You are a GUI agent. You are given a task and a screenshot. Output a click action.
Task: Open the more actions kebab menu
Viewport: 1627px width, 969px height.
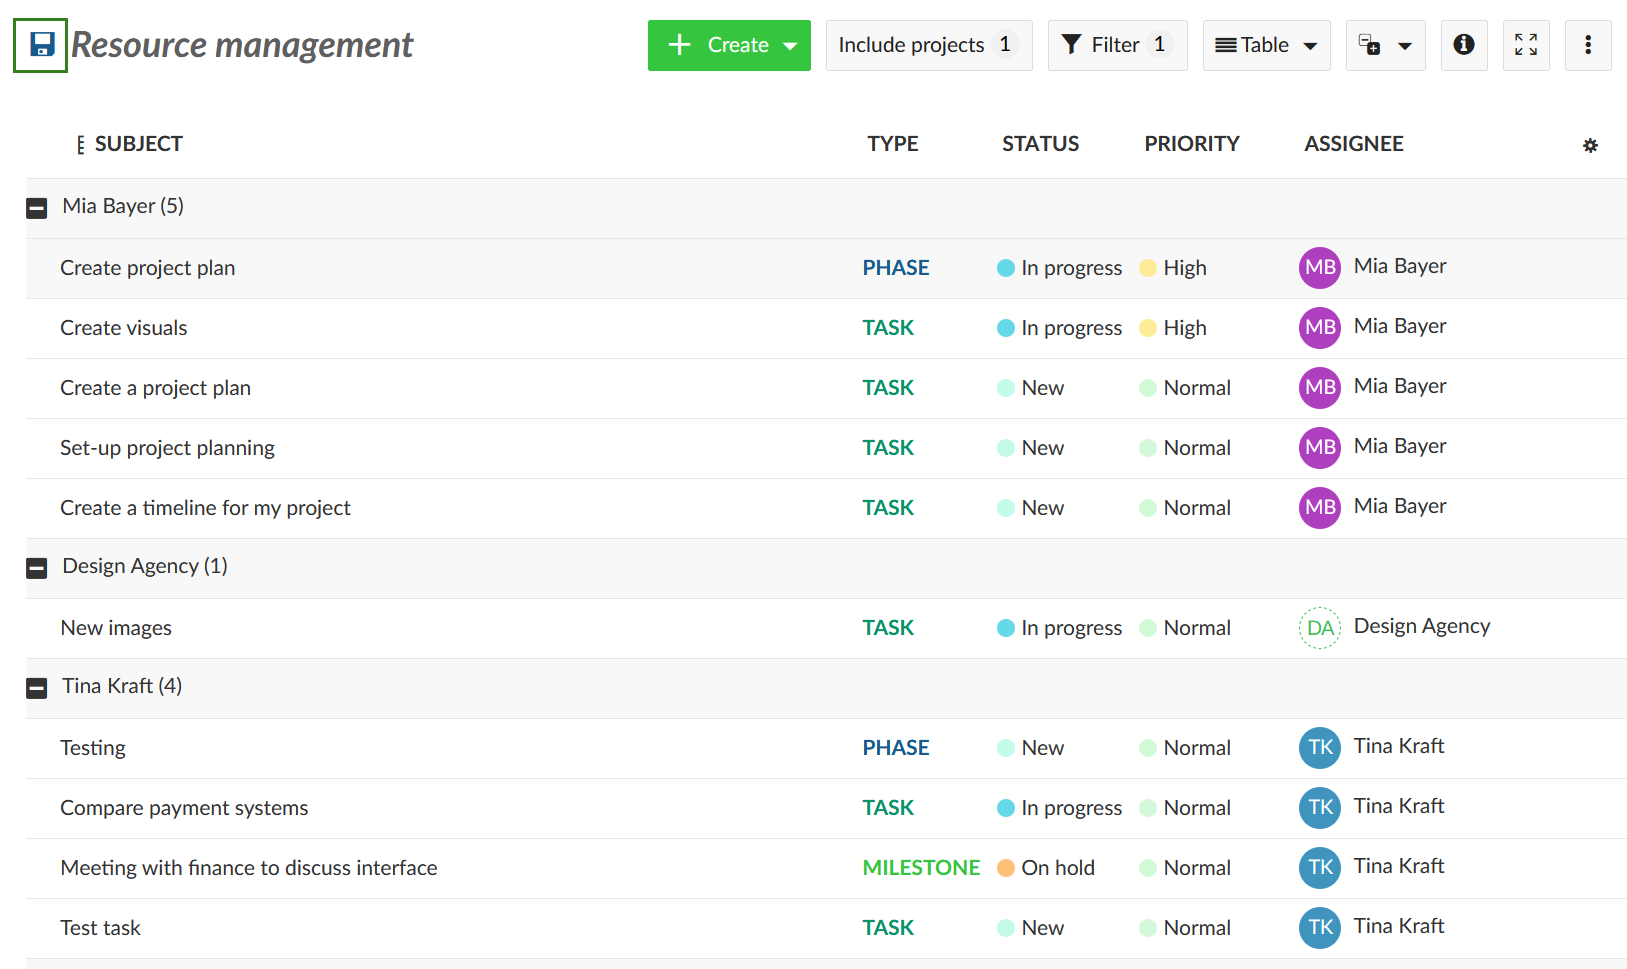1588,44
